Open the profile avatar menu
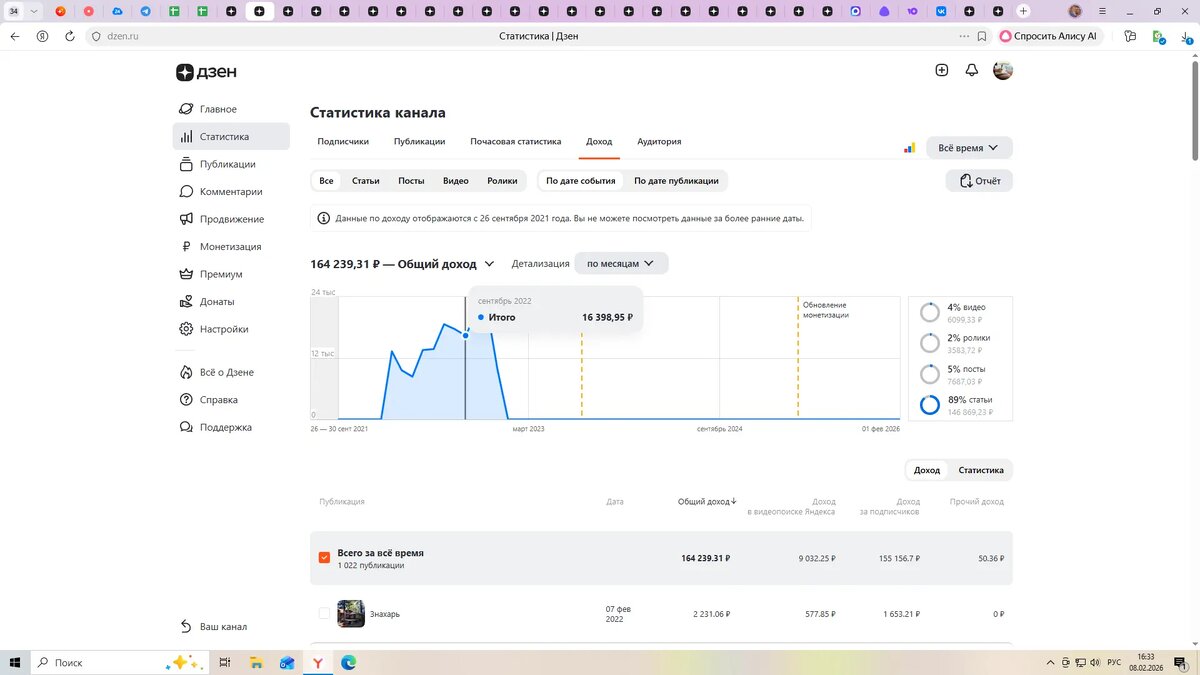 click(1003, 70)
